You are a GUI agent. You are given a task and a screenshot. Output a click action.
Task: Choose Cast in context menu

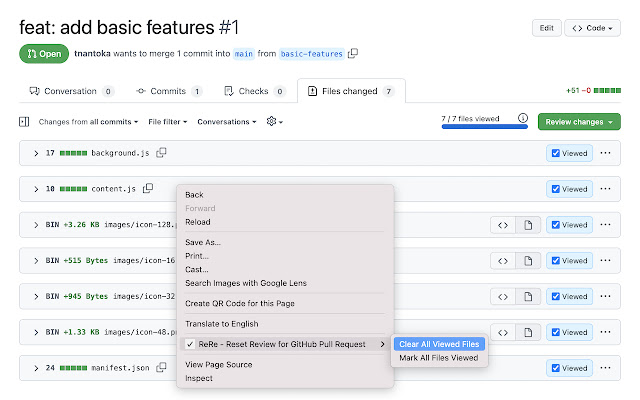pyautogui.click(x=197, y=269)
